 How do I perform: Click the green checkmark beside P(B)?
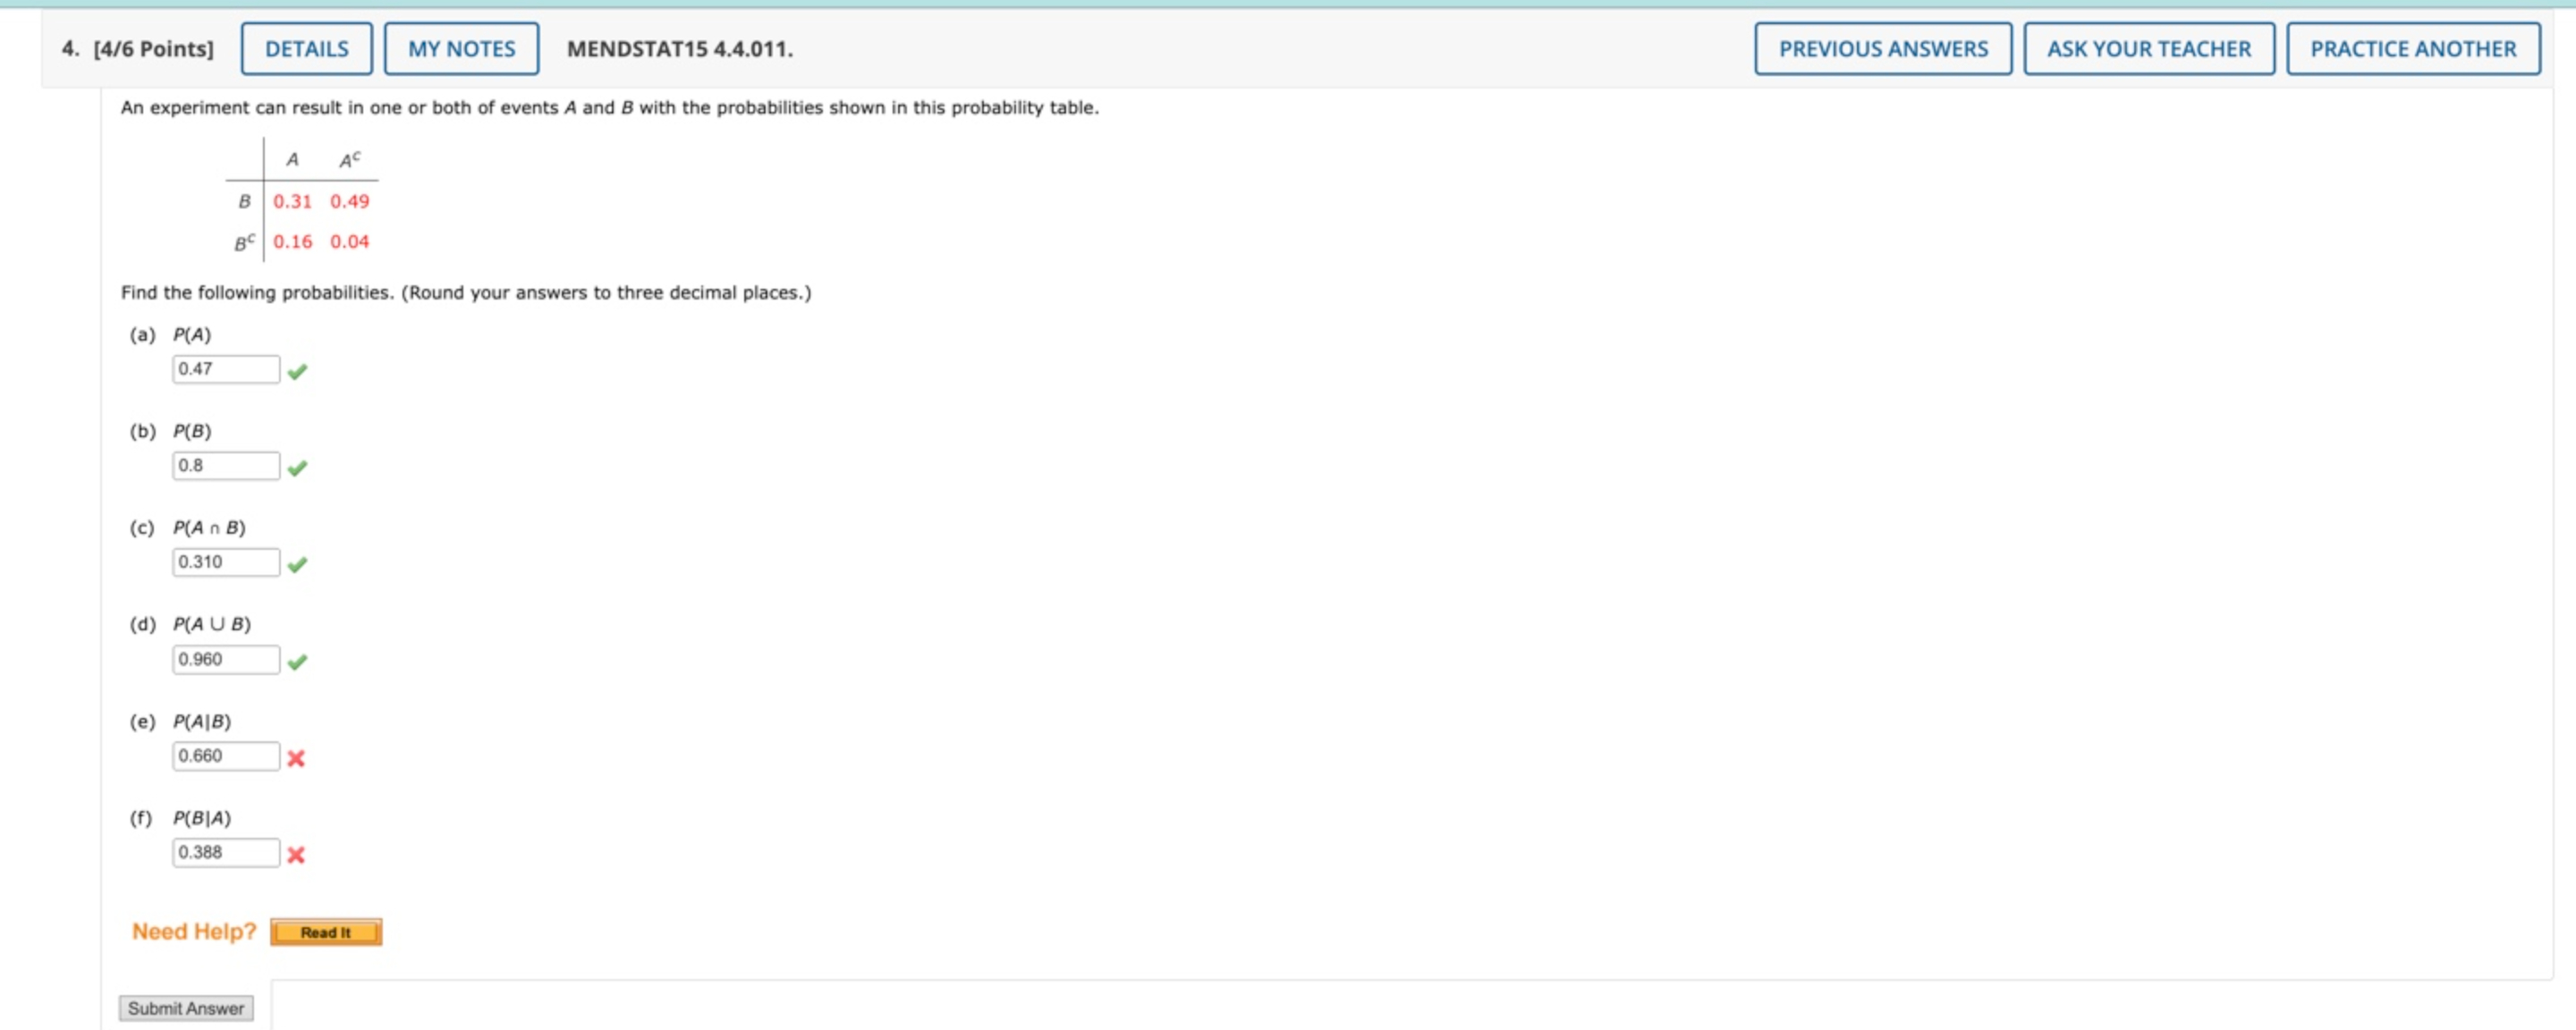click(299, 467)
